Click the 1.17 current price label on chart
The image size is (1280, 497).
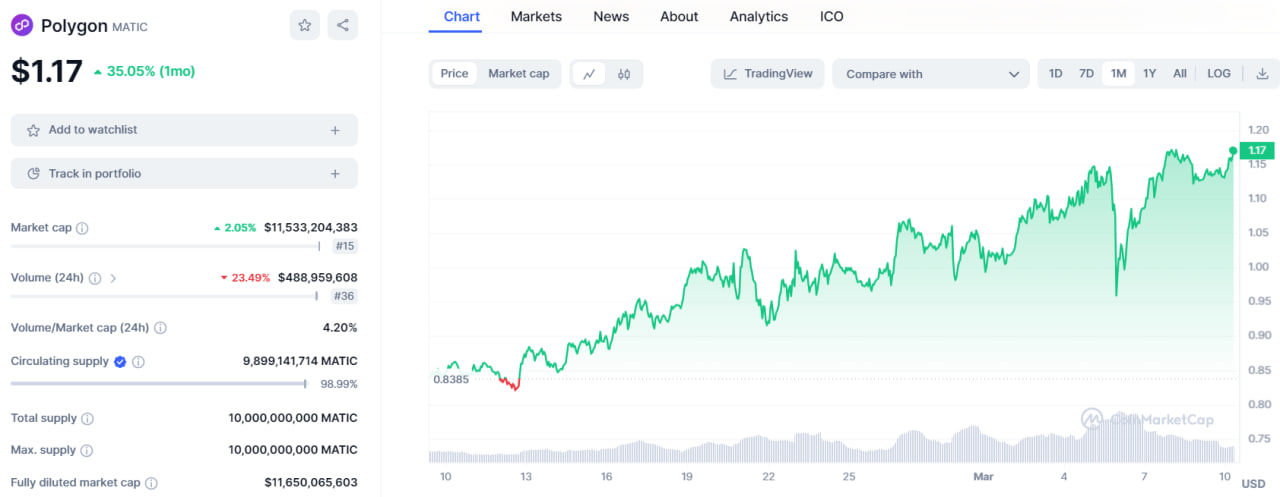(1256, 150)
